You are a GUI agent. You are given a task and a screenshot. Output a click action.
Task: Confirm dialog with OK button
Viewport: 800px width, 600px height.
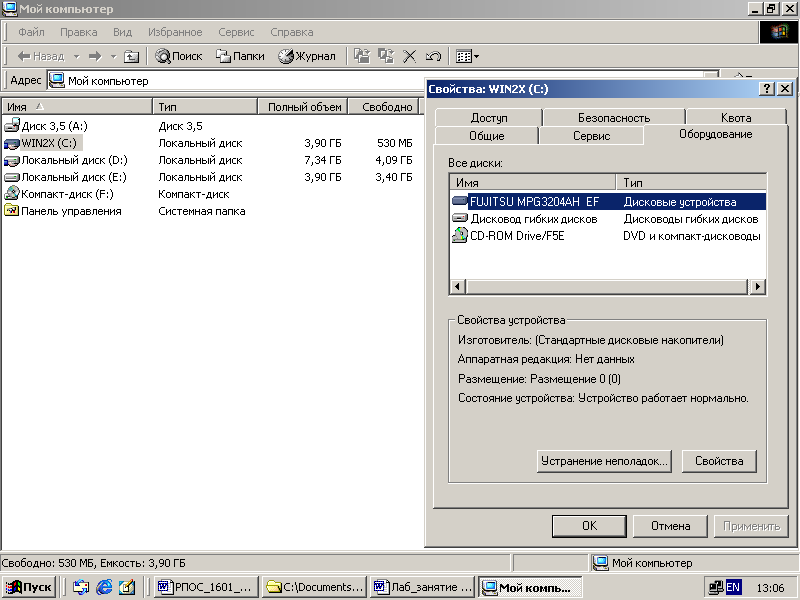pyautogui.click(x=589, y=526)
